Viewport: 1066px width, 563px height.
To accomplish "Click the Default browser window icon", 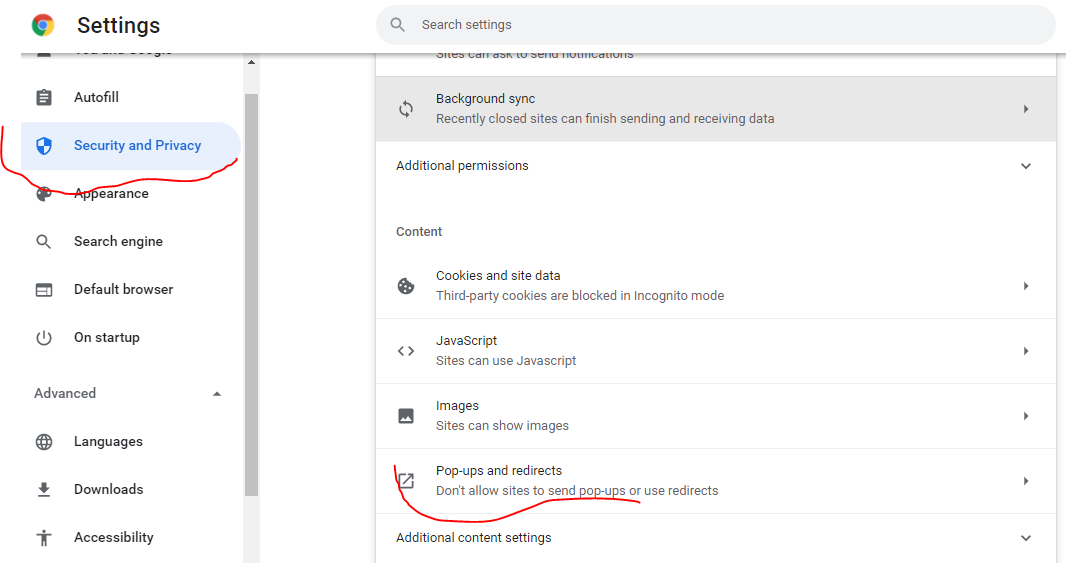I will coord(44,290).
